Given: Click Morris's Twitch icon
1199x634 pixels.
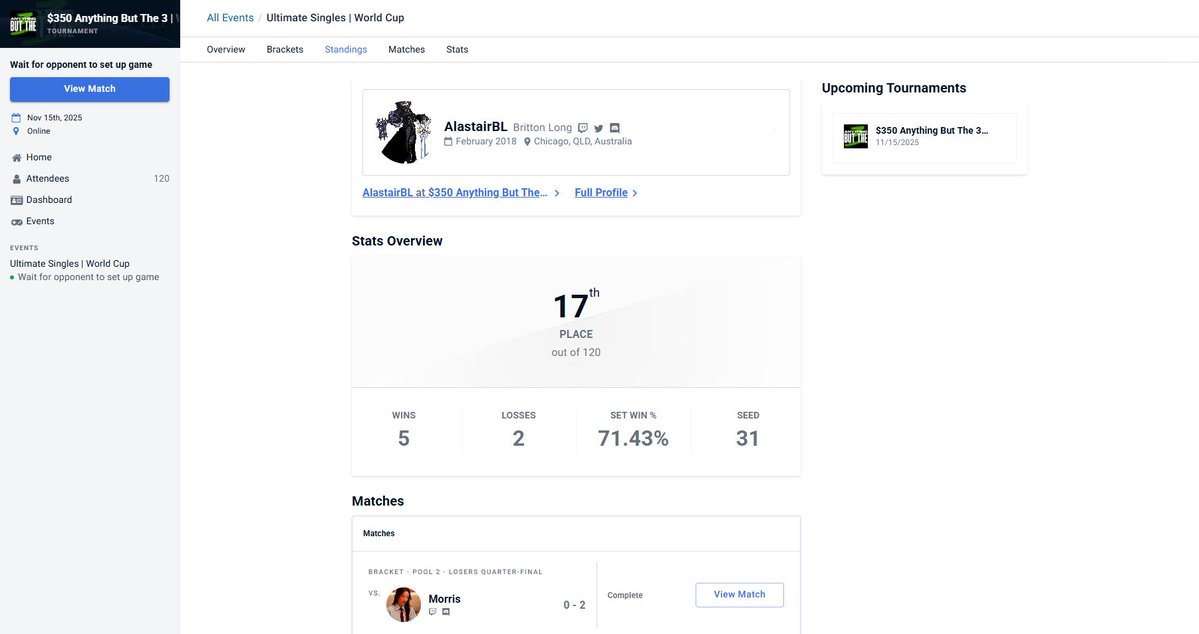Looking at the screenshot, I should click(x=433, y=612).
